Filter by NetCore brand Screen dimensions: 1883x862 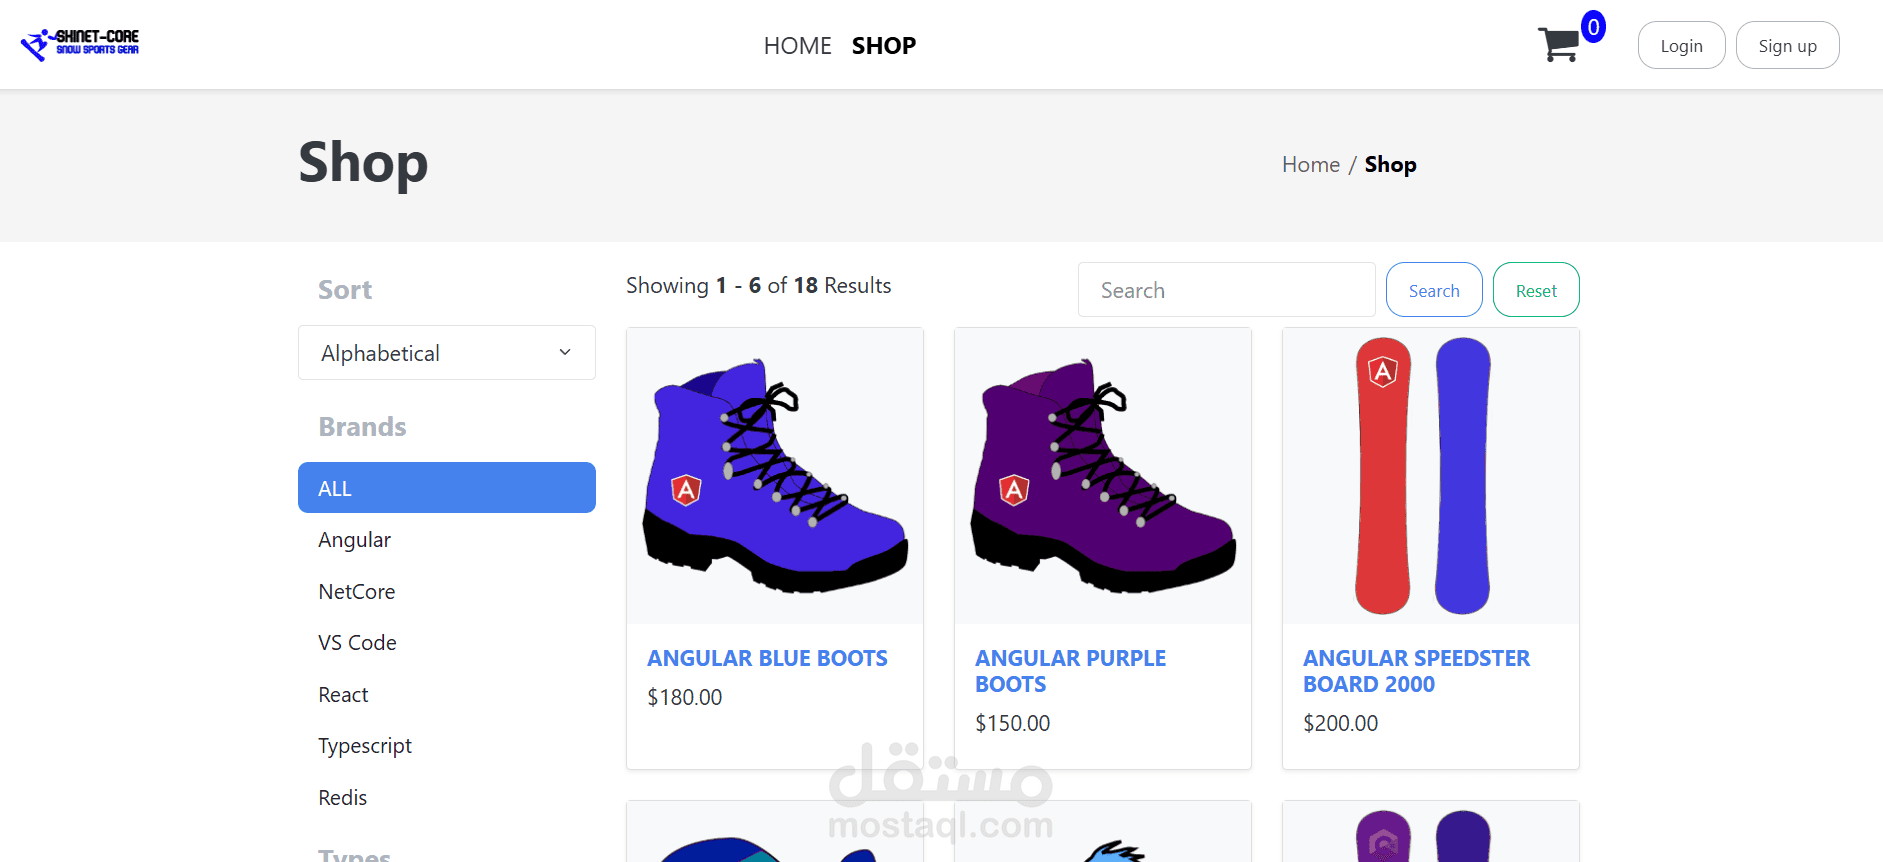(x=357, y=592)
